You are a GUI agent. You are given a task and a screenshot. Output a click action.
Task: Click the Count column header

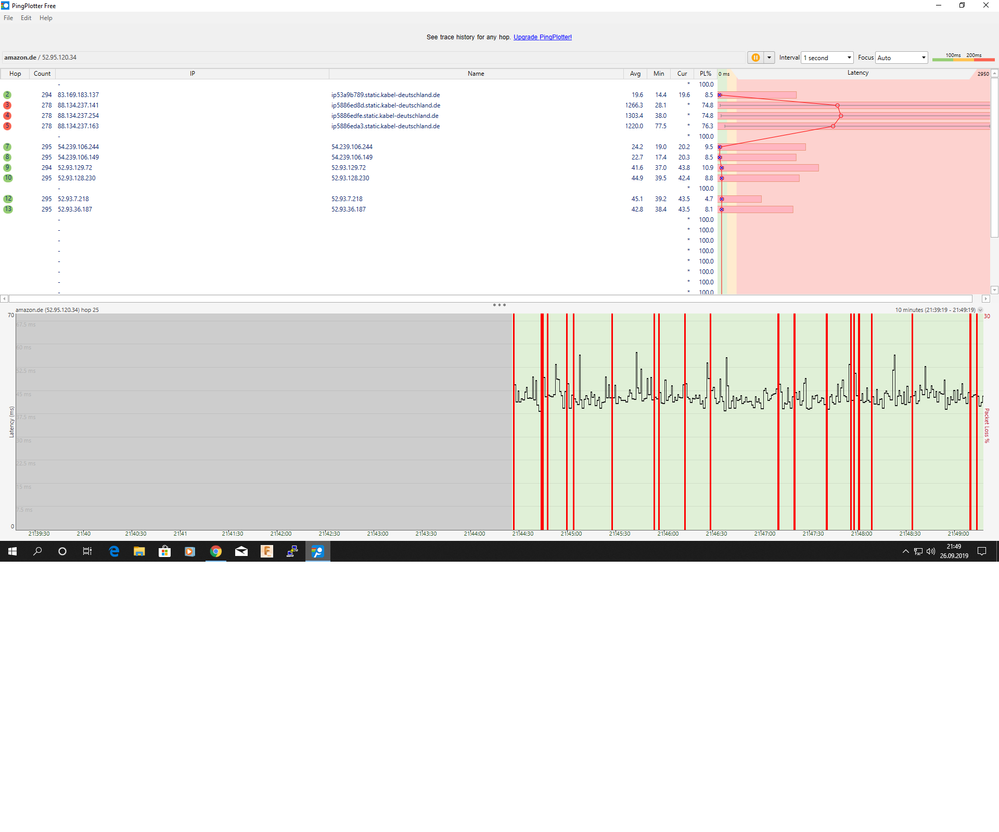42,74
